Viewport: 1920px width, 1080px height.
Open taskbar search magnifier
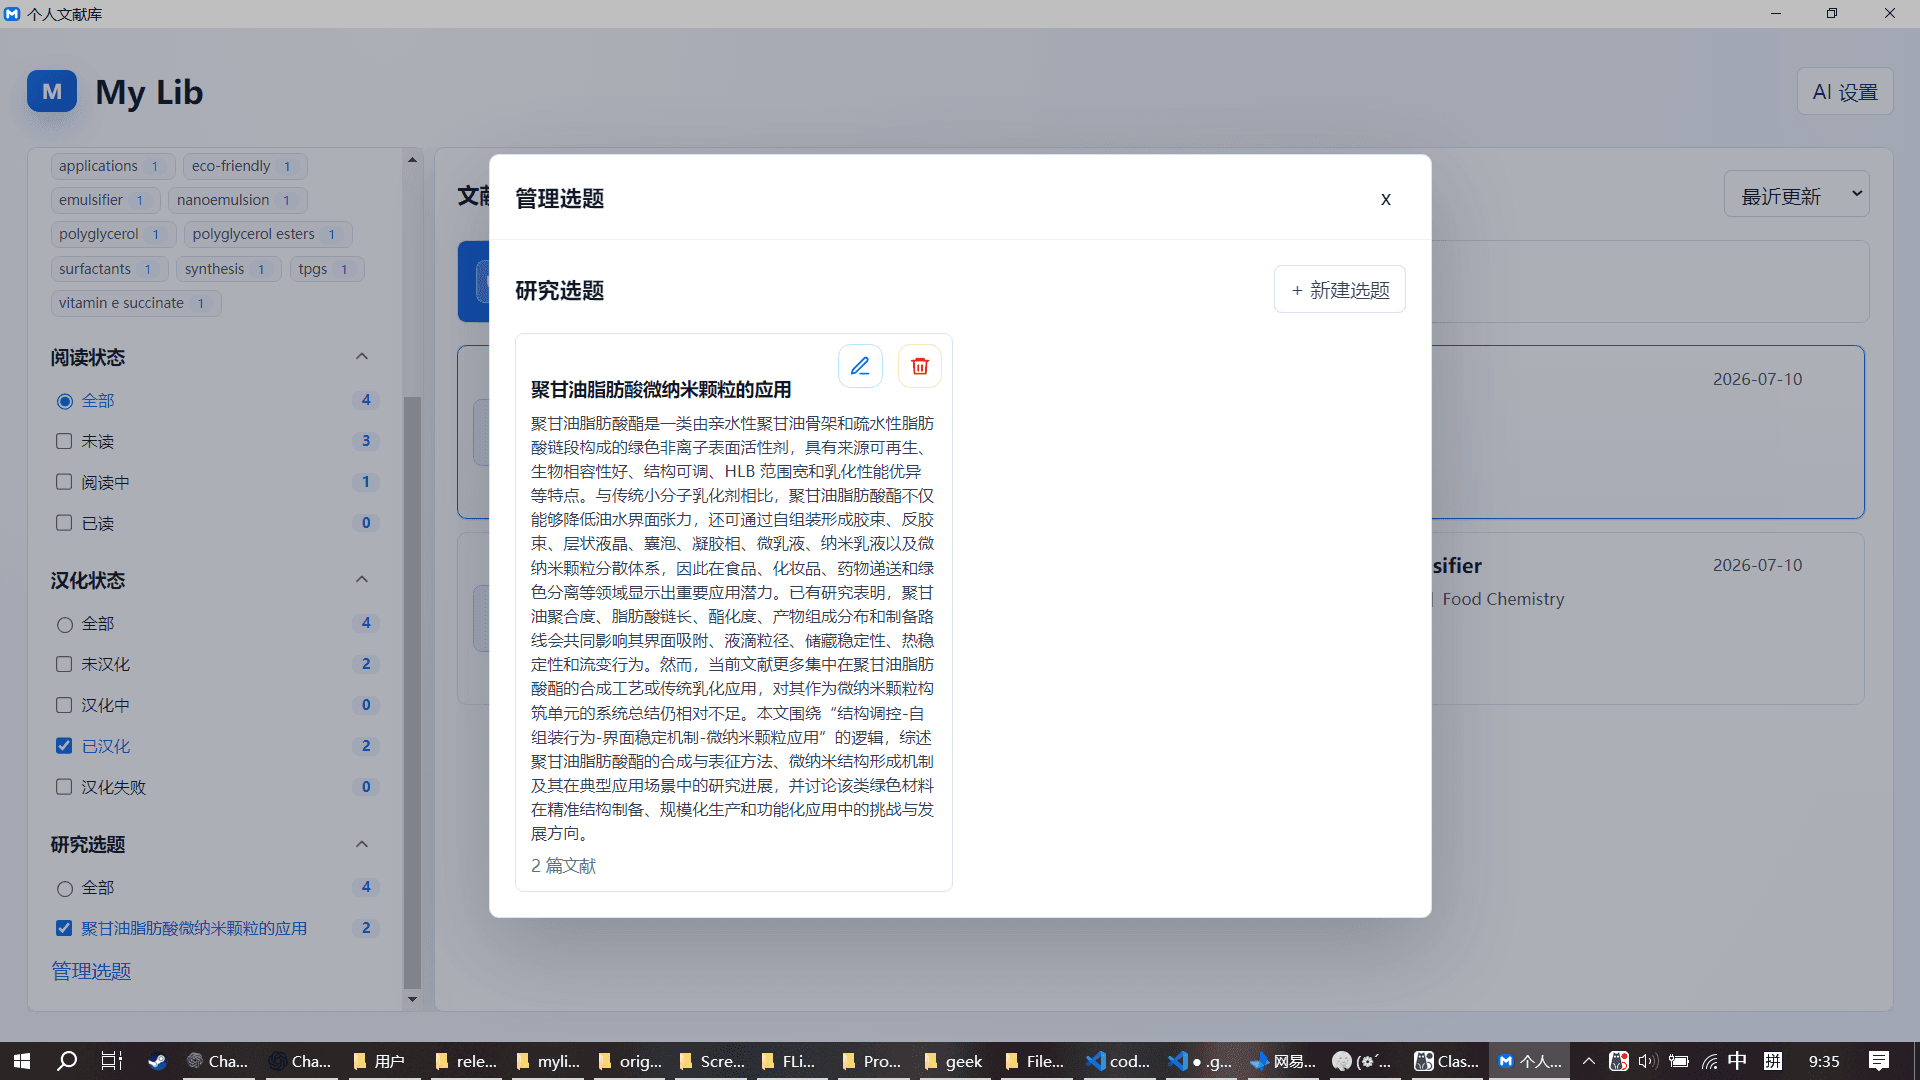click(x=67, y=1061)
